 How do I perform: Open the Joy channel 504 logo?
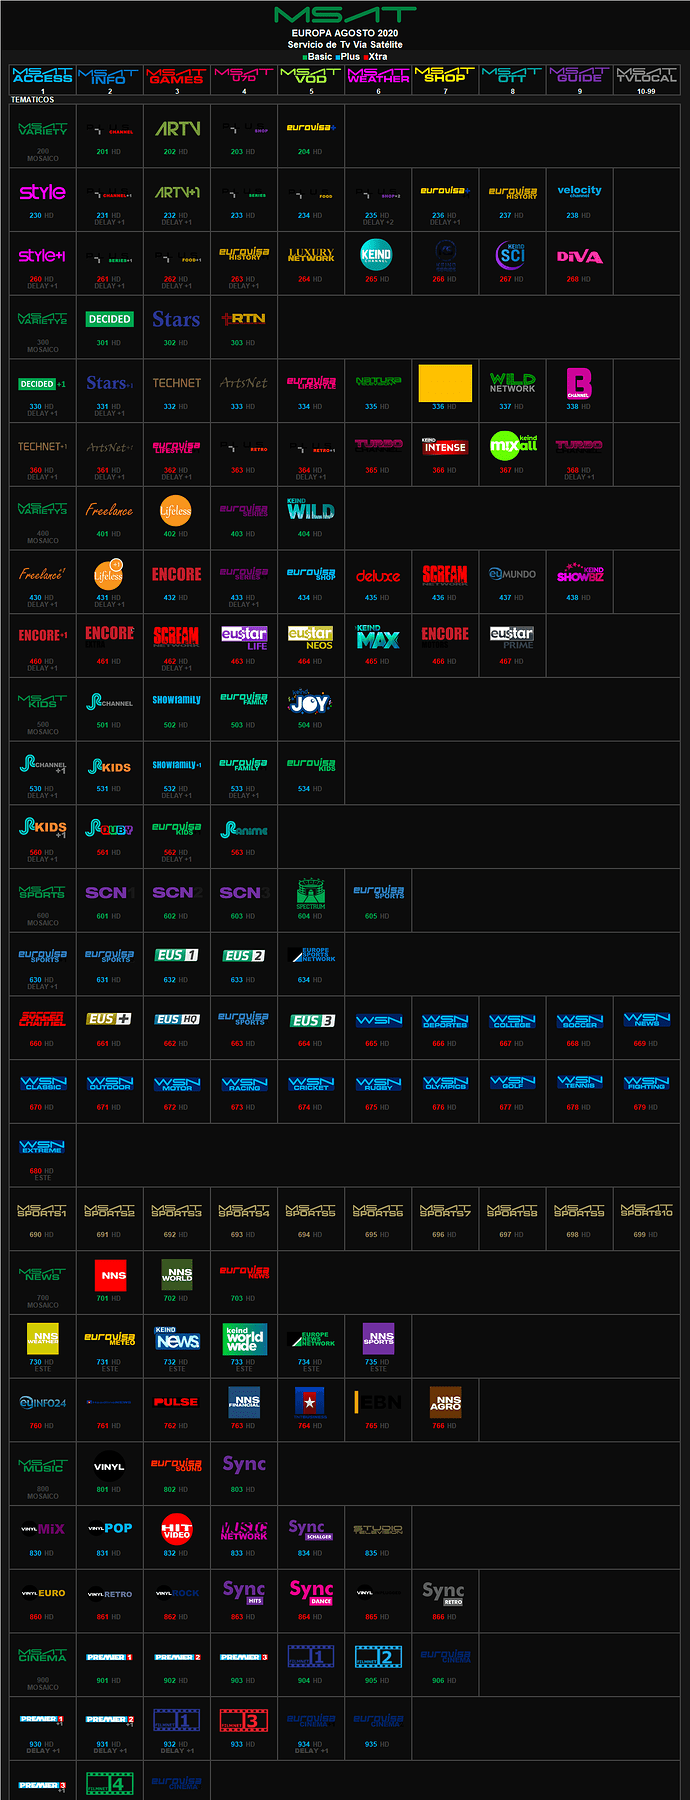point(311,701)
